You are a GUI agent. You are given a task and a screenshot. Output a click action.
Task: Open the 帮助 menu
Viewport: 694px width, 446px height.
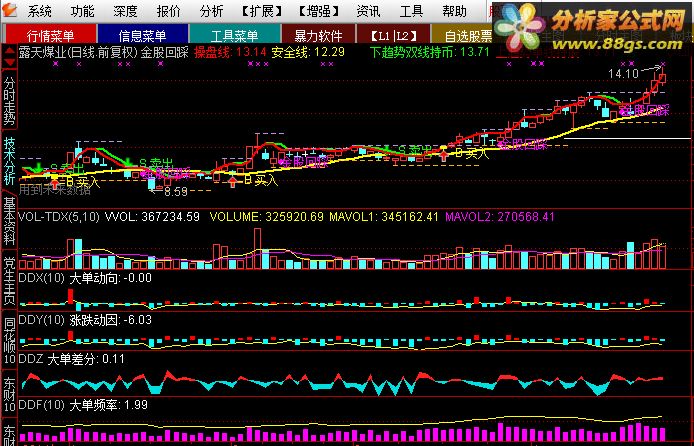455,11
